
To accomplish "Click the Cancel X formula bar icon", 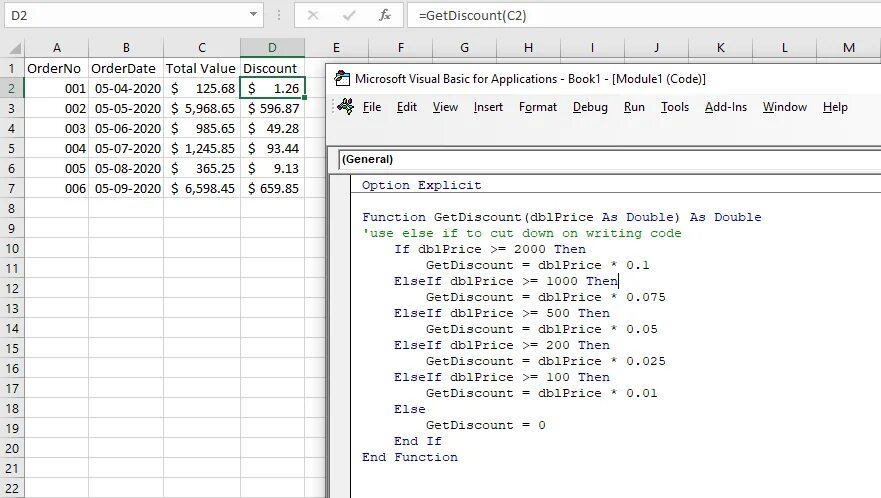I will 313,15.
